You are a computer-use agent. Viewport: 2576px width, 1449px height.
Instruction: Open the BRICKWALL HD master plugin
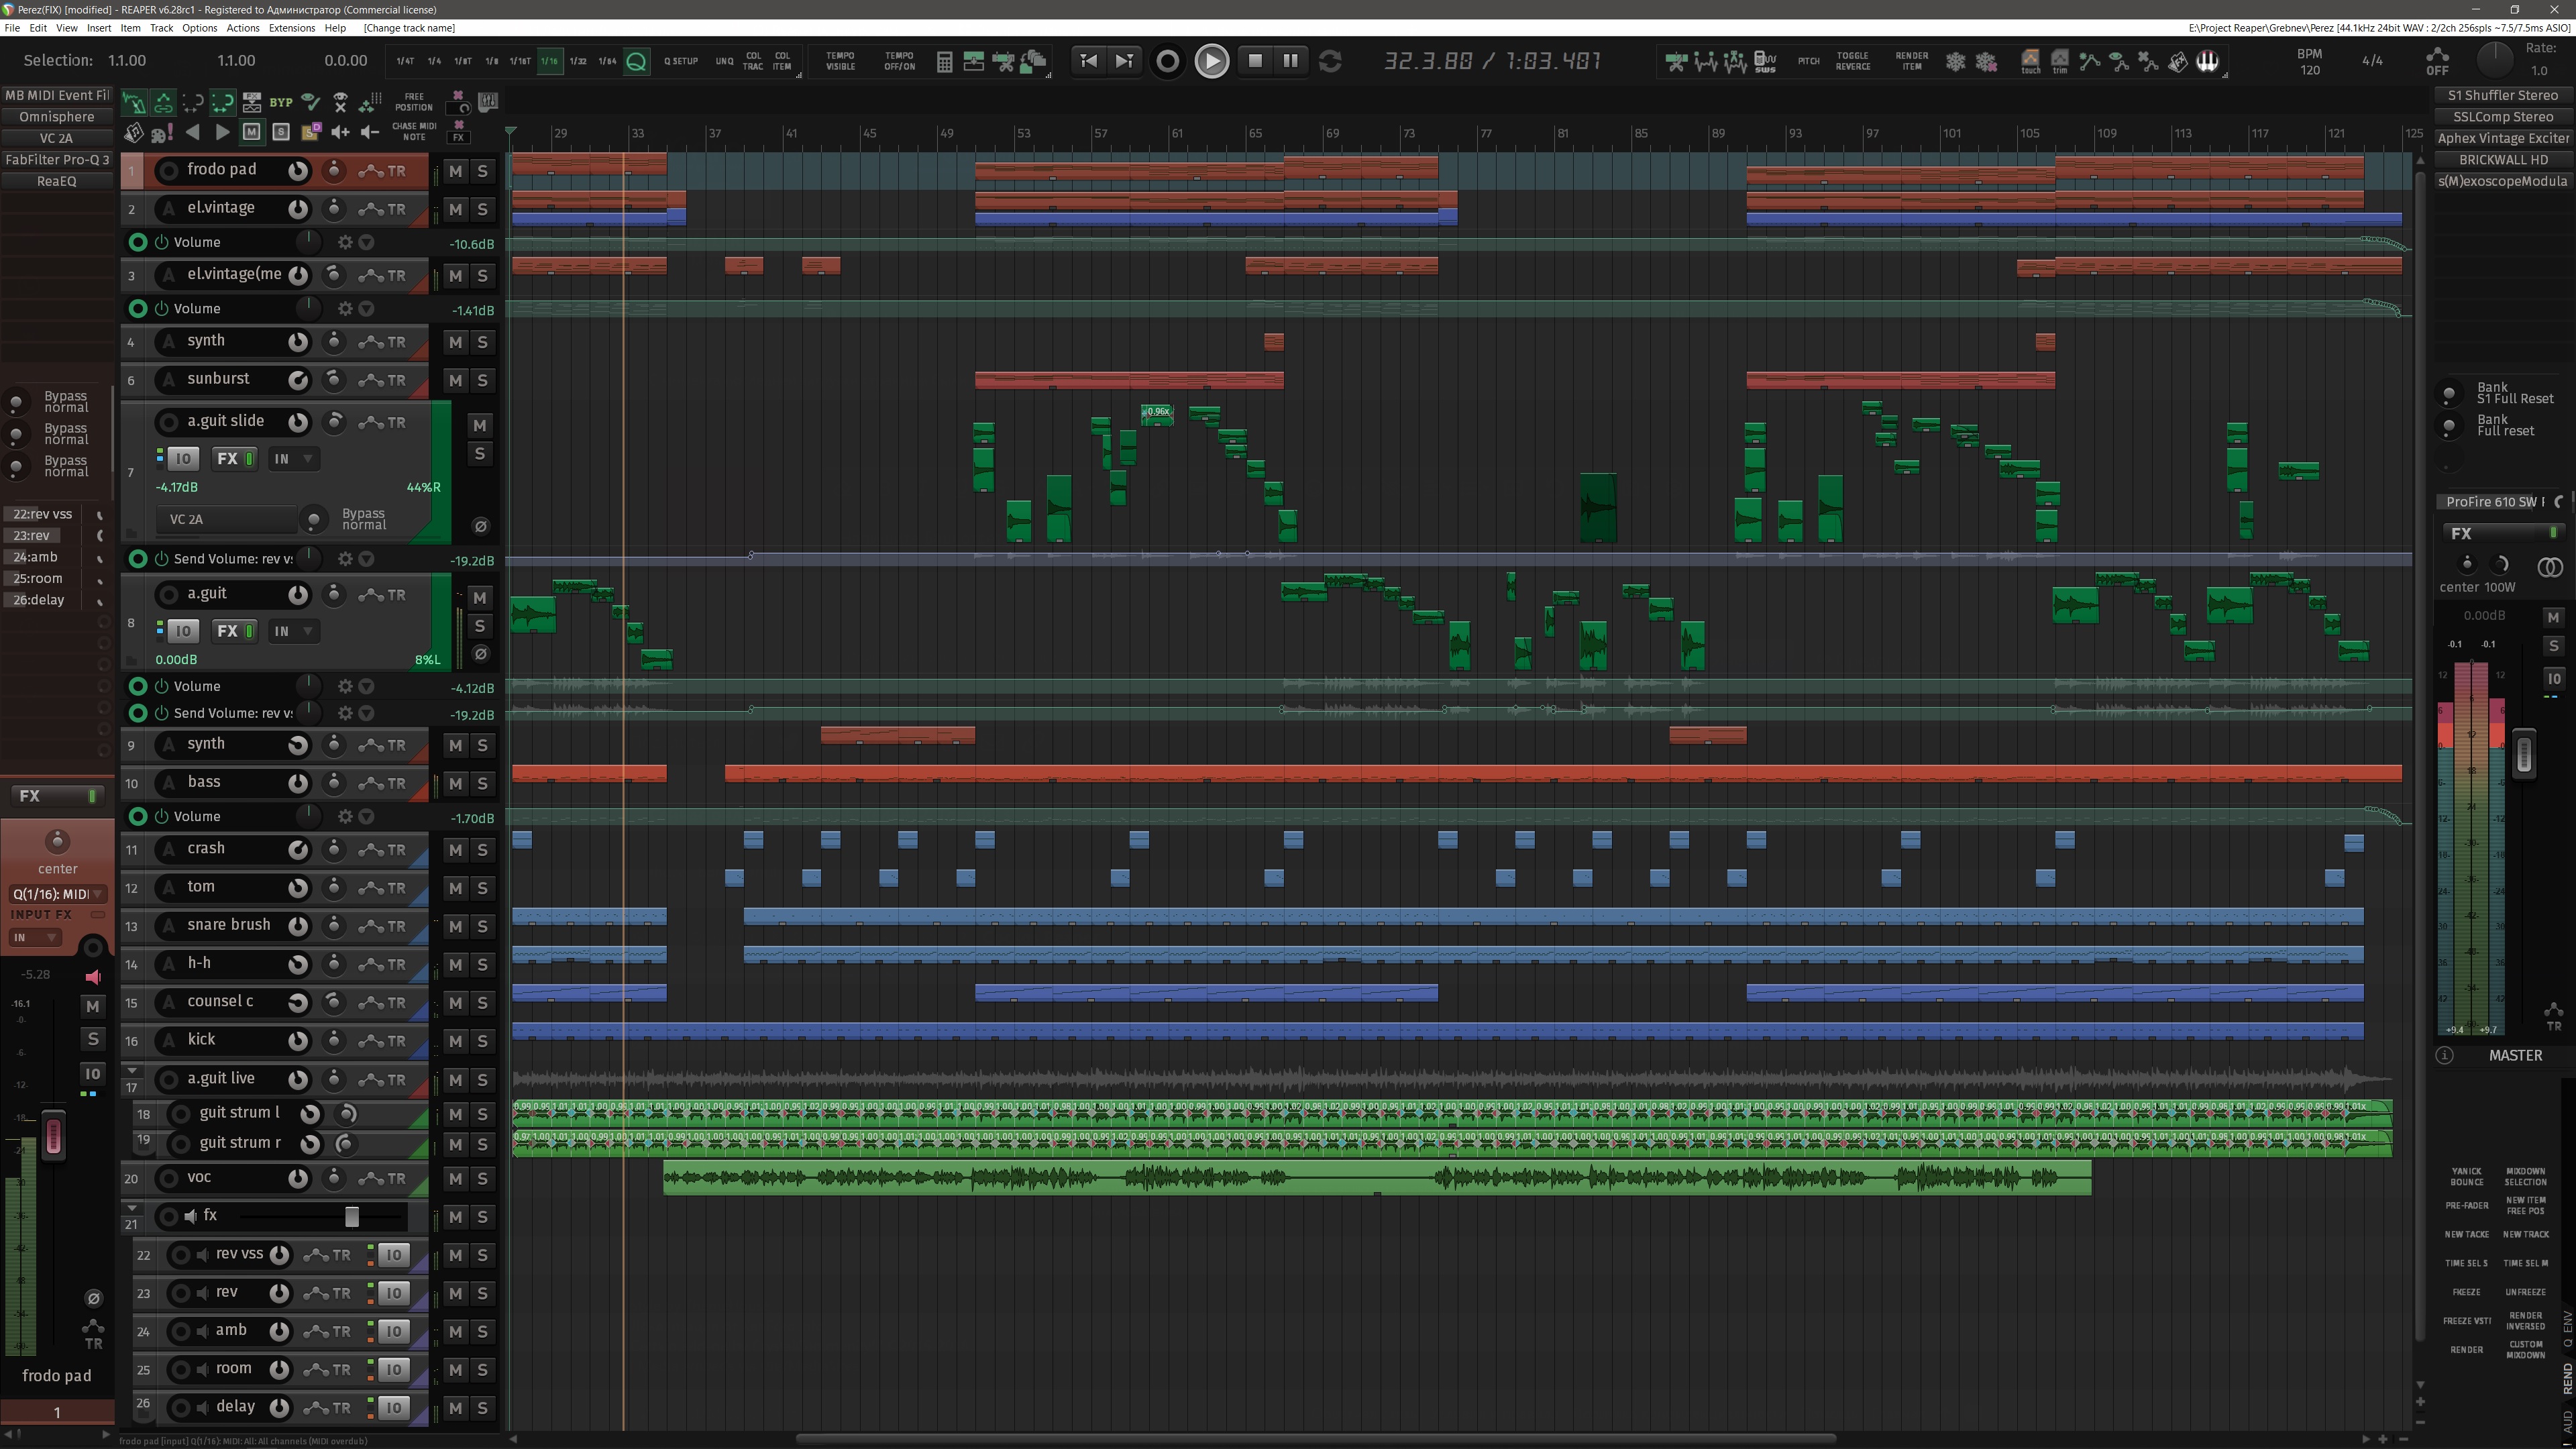2503,160
